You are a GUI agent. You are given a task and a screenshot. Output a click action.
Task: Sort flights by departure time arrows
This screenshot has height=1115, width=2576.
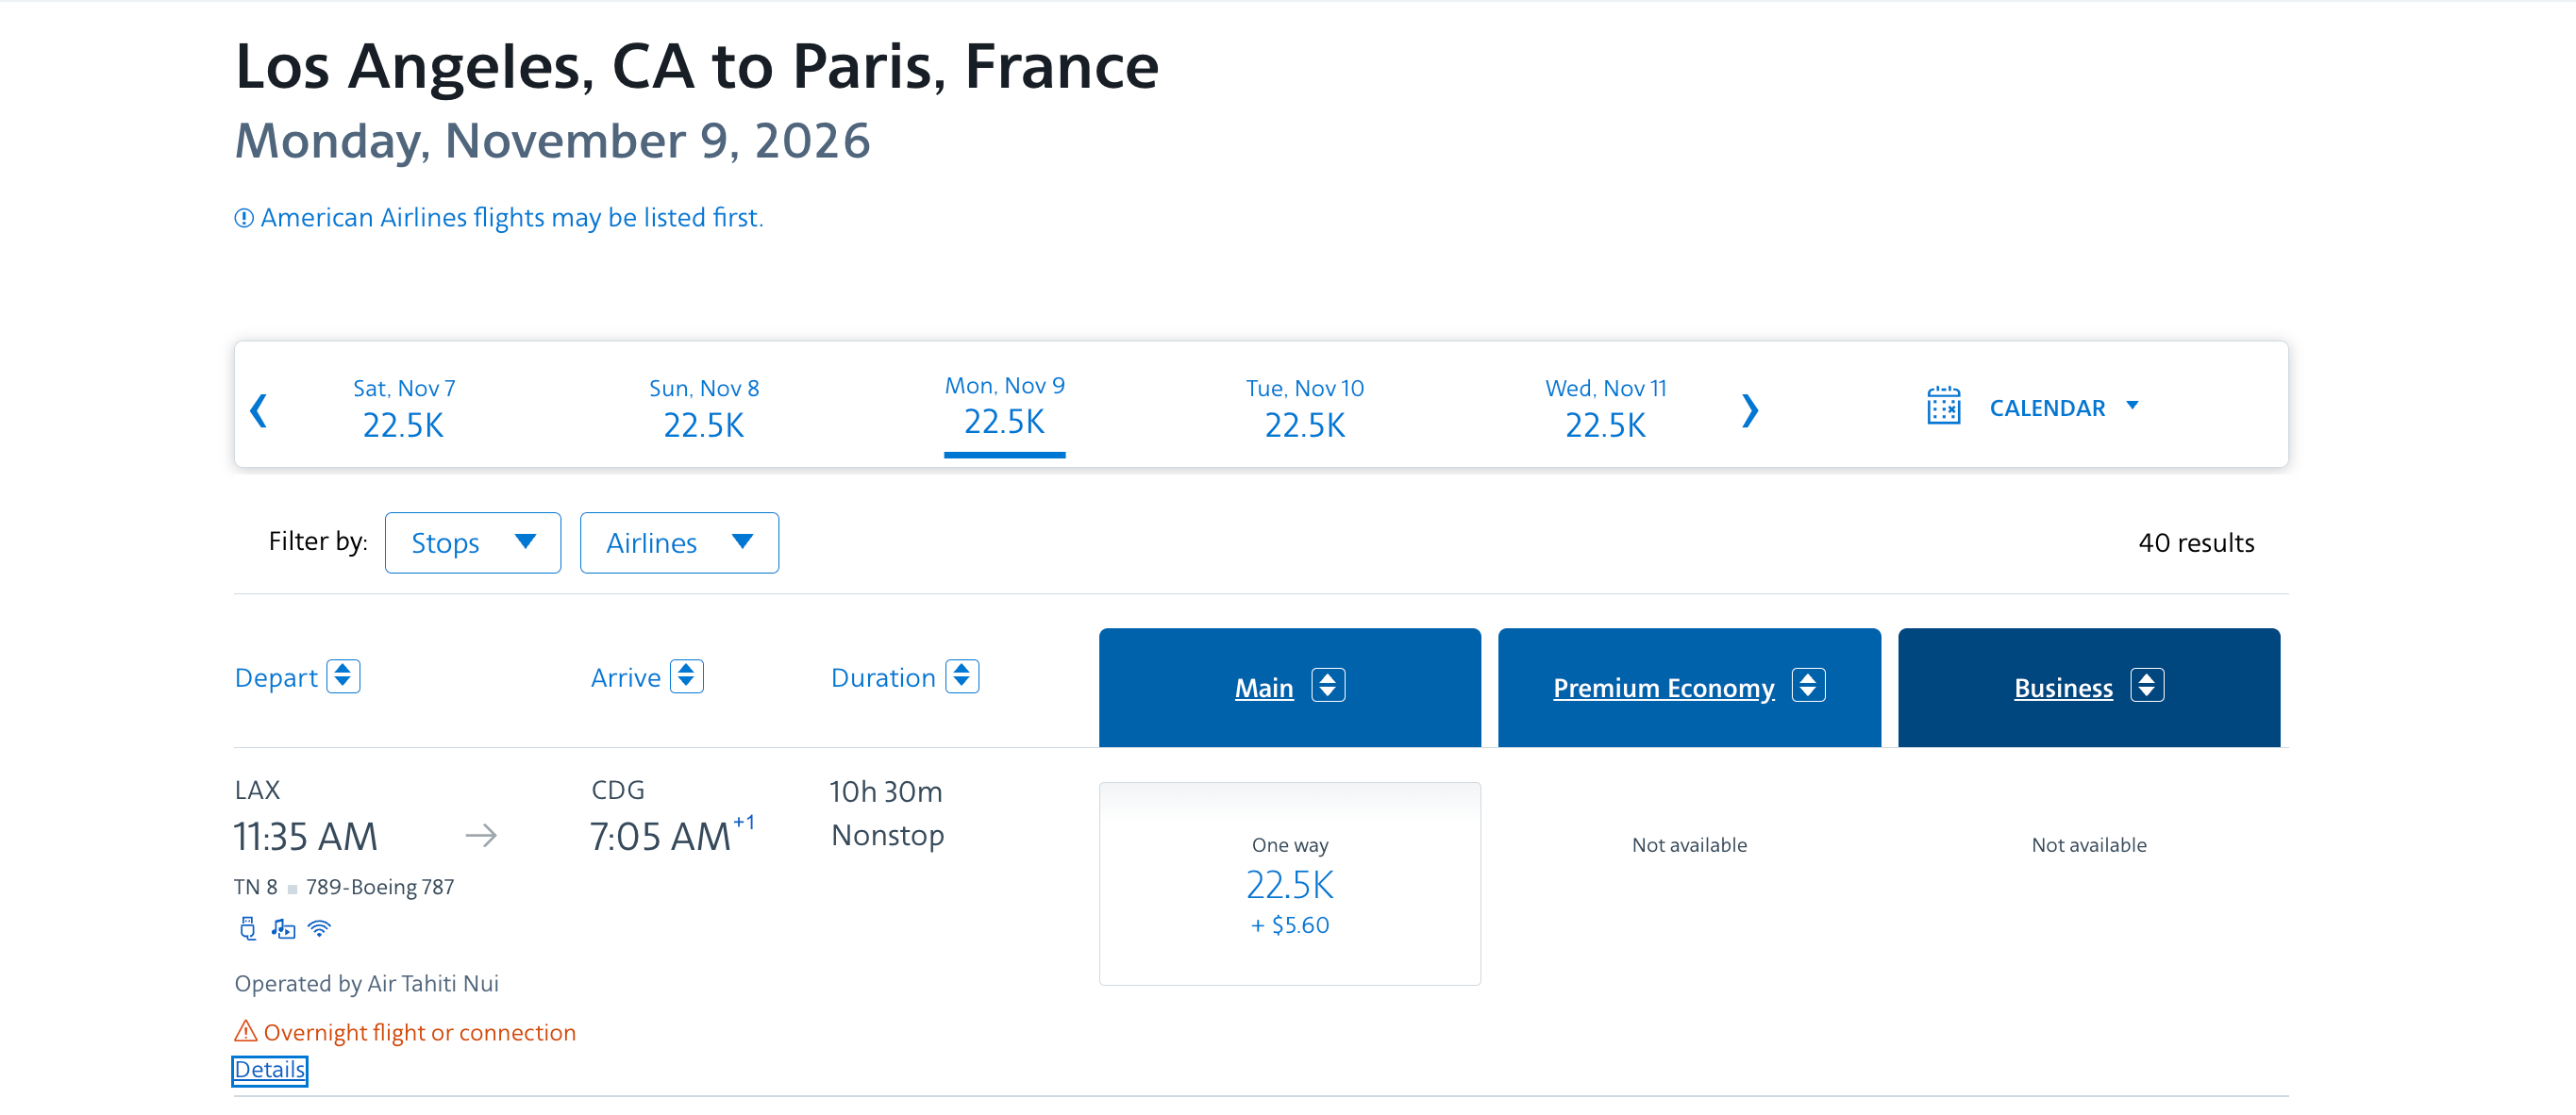click(343, 677)
